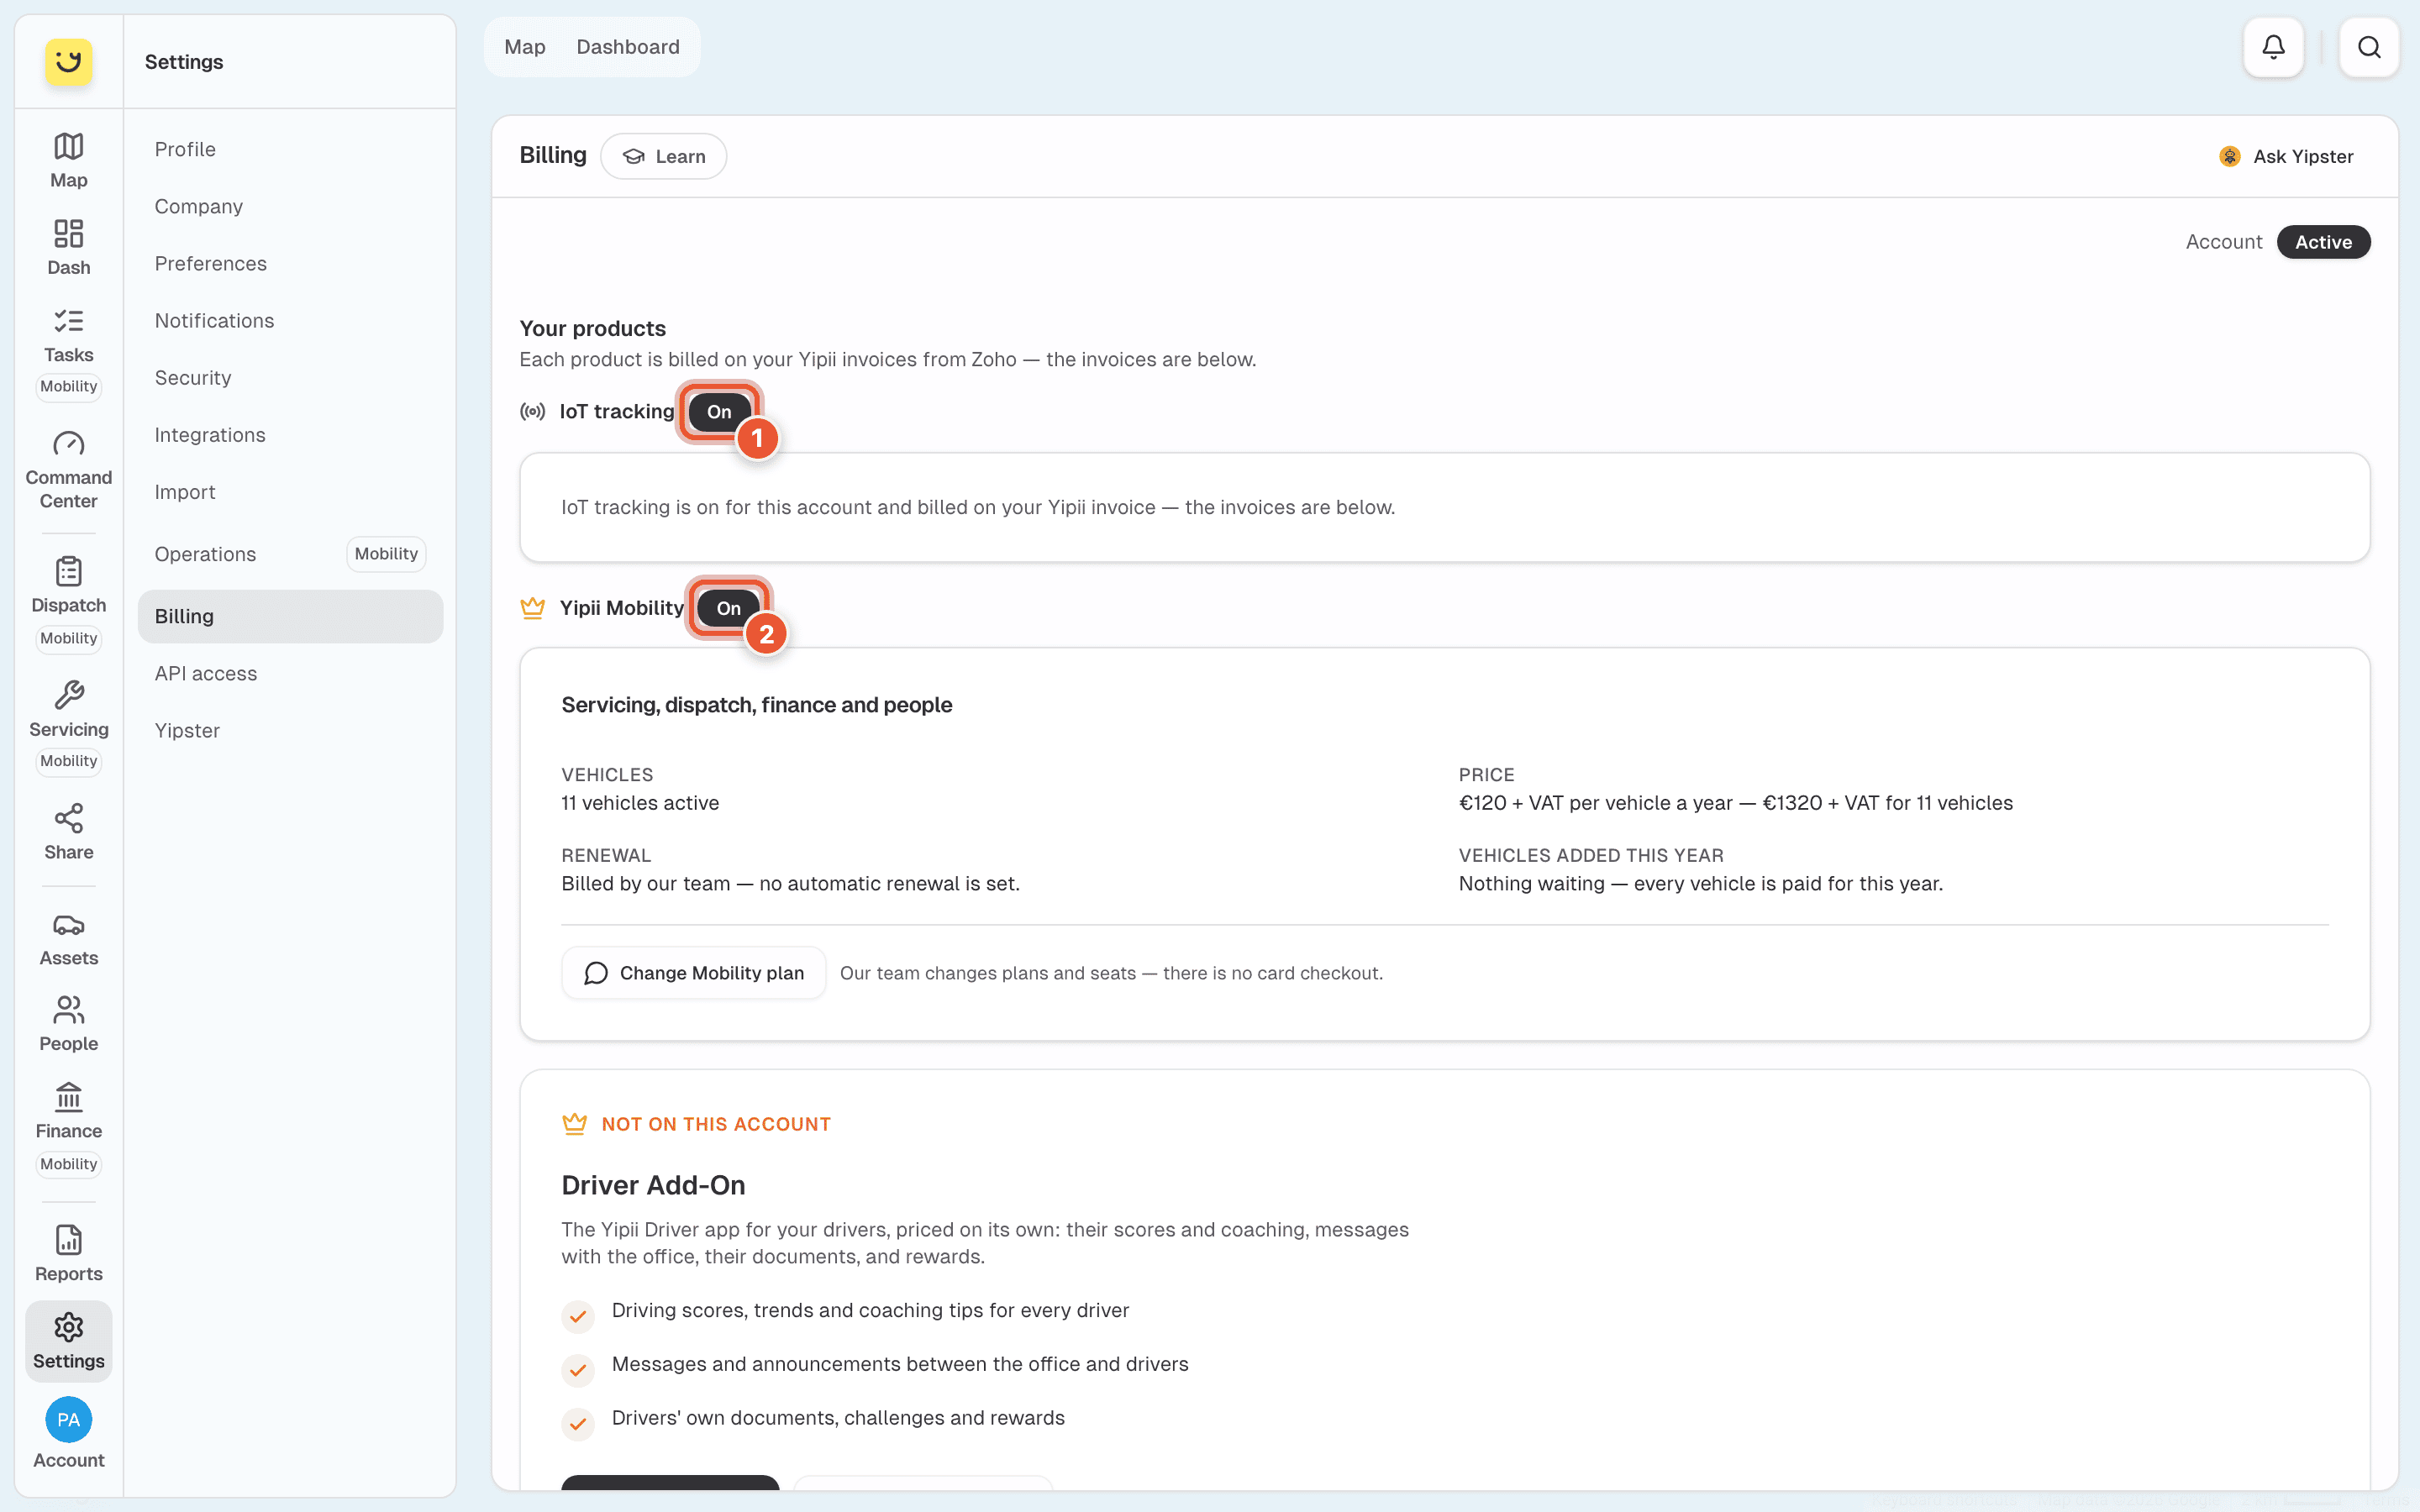
Task: Open Preferences settings
Action: pyautogui.click(x=290, y=263)
